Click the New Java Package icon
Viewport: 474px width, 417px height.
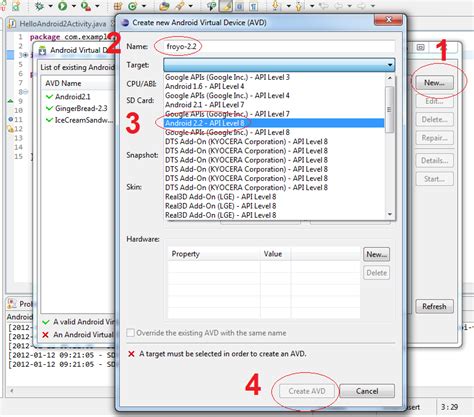point(118,6)
